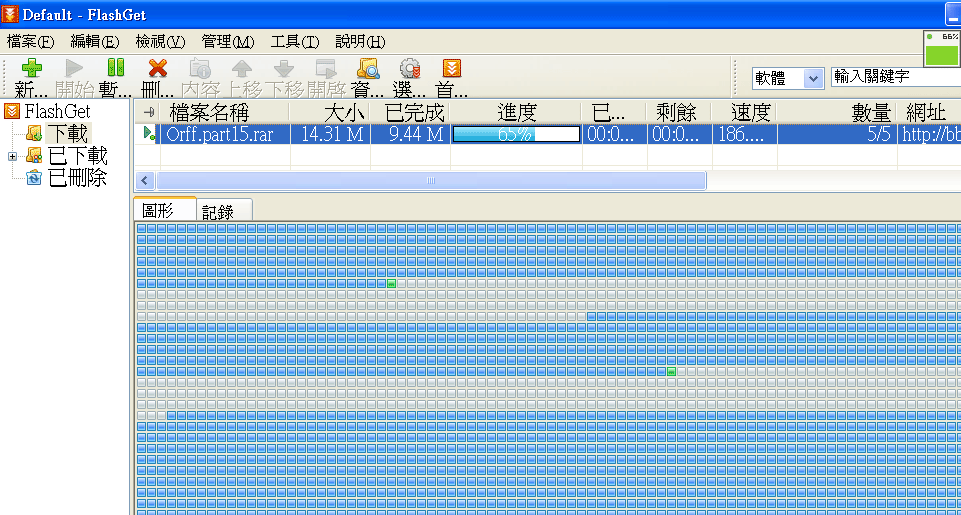
Task: Select the Orff.part15.rar file name
Action: [x=219, y=134]
